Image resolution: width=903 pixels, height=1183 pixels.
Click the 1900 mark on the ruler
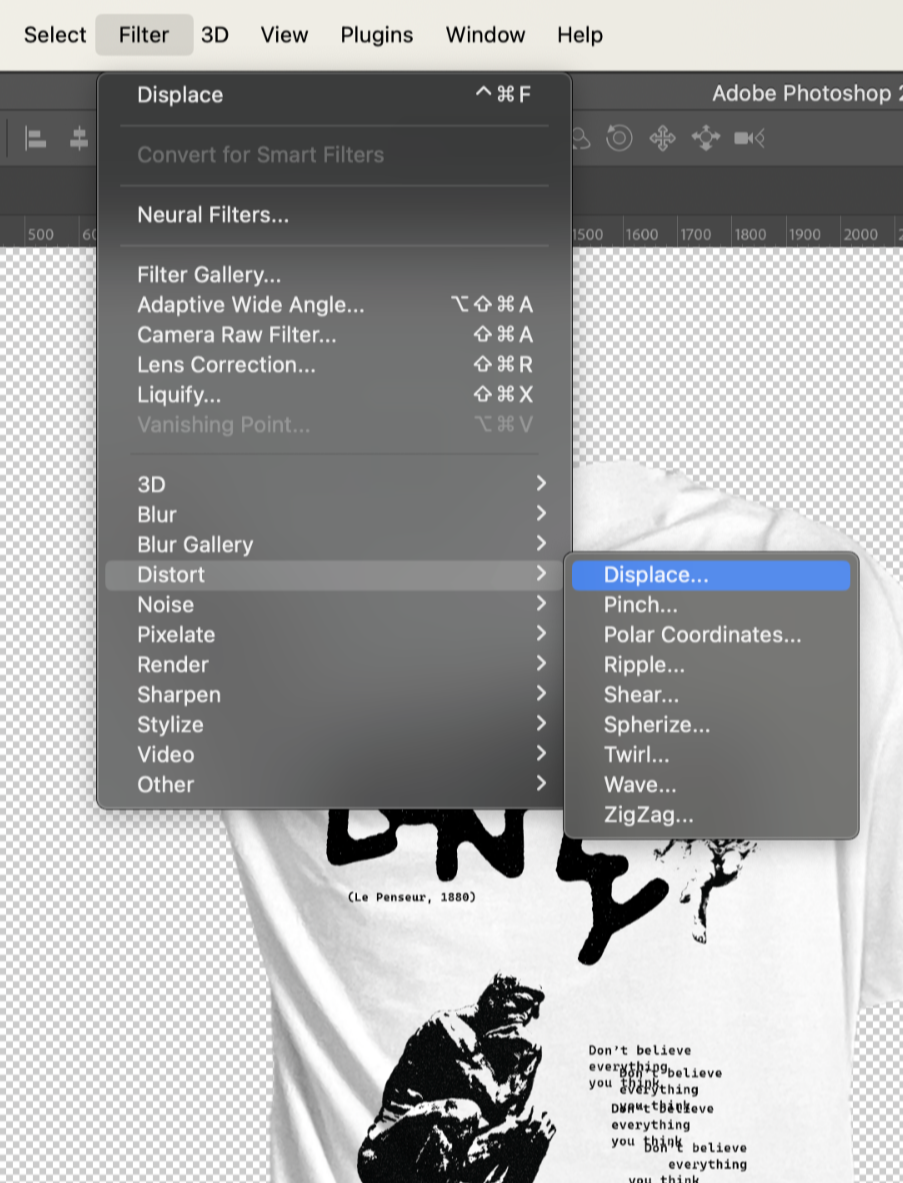coord(804,235)
